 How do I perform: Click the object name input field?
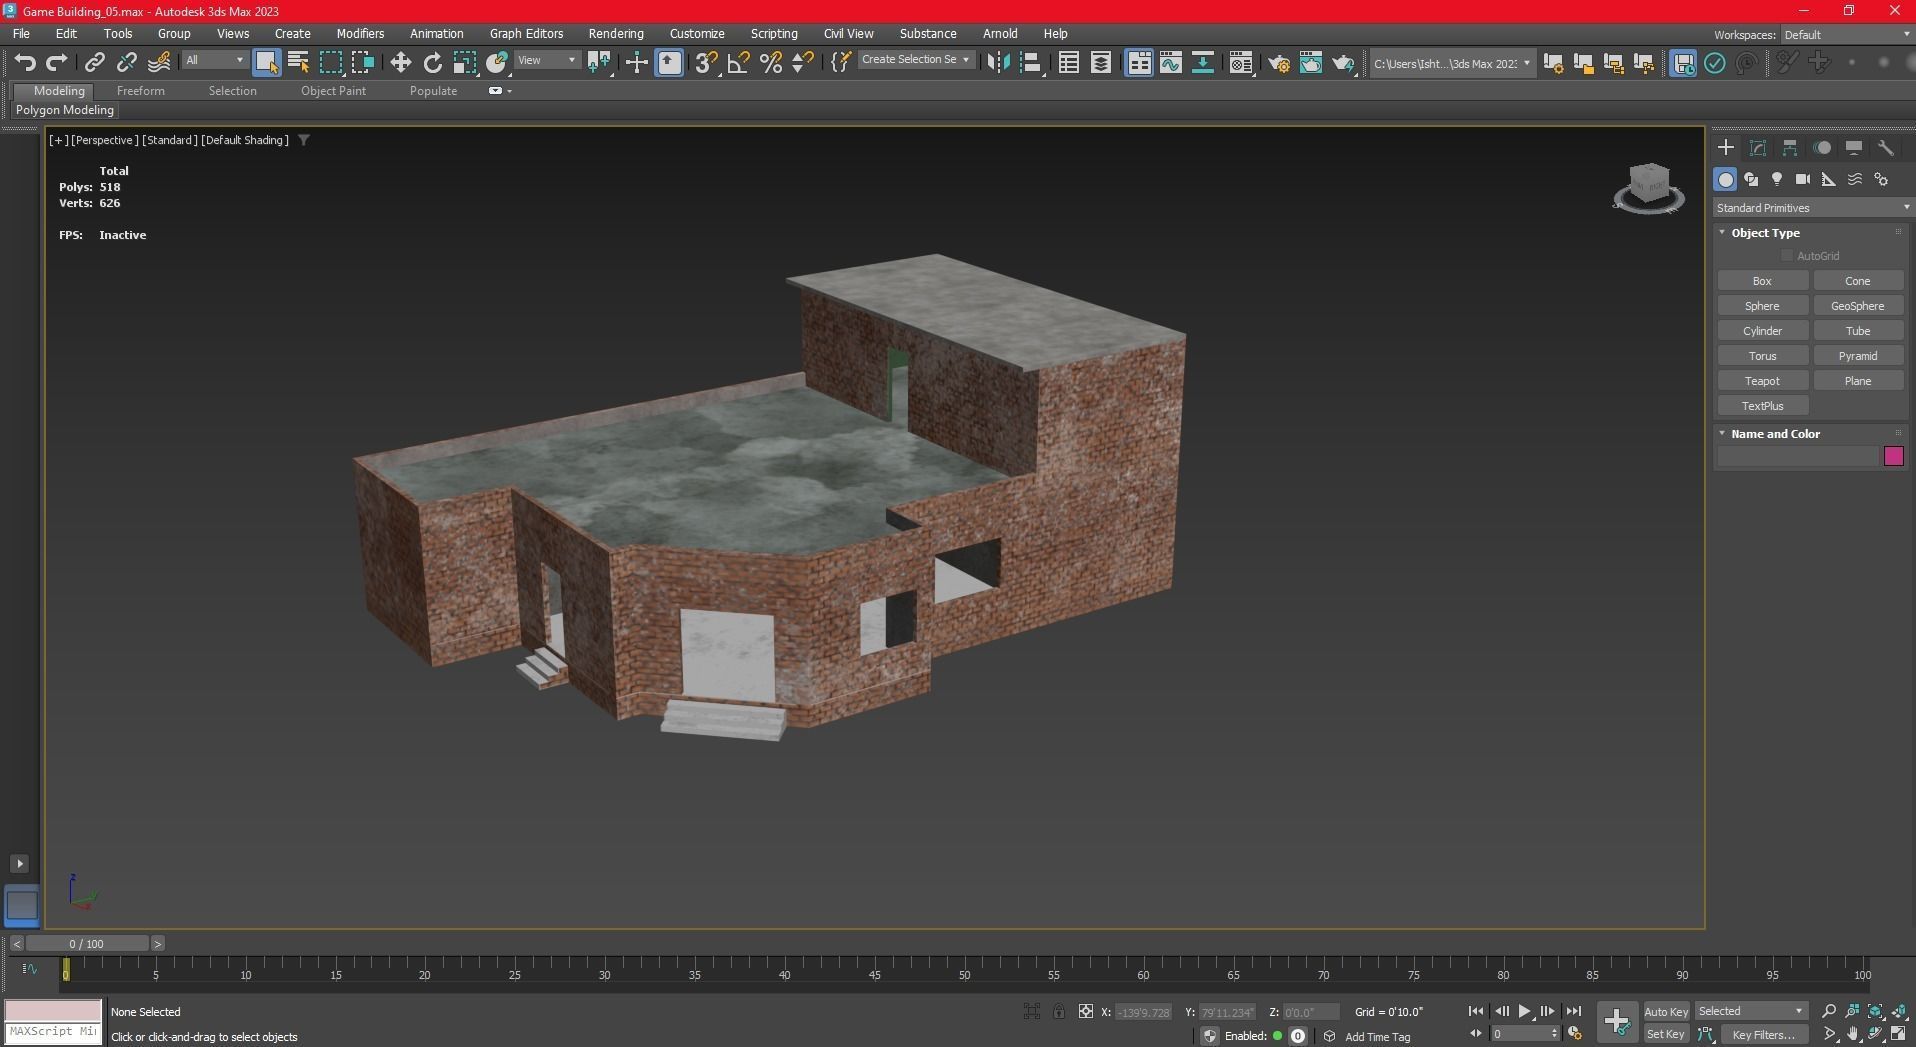pyautogui.click(x=1798, y=457)
